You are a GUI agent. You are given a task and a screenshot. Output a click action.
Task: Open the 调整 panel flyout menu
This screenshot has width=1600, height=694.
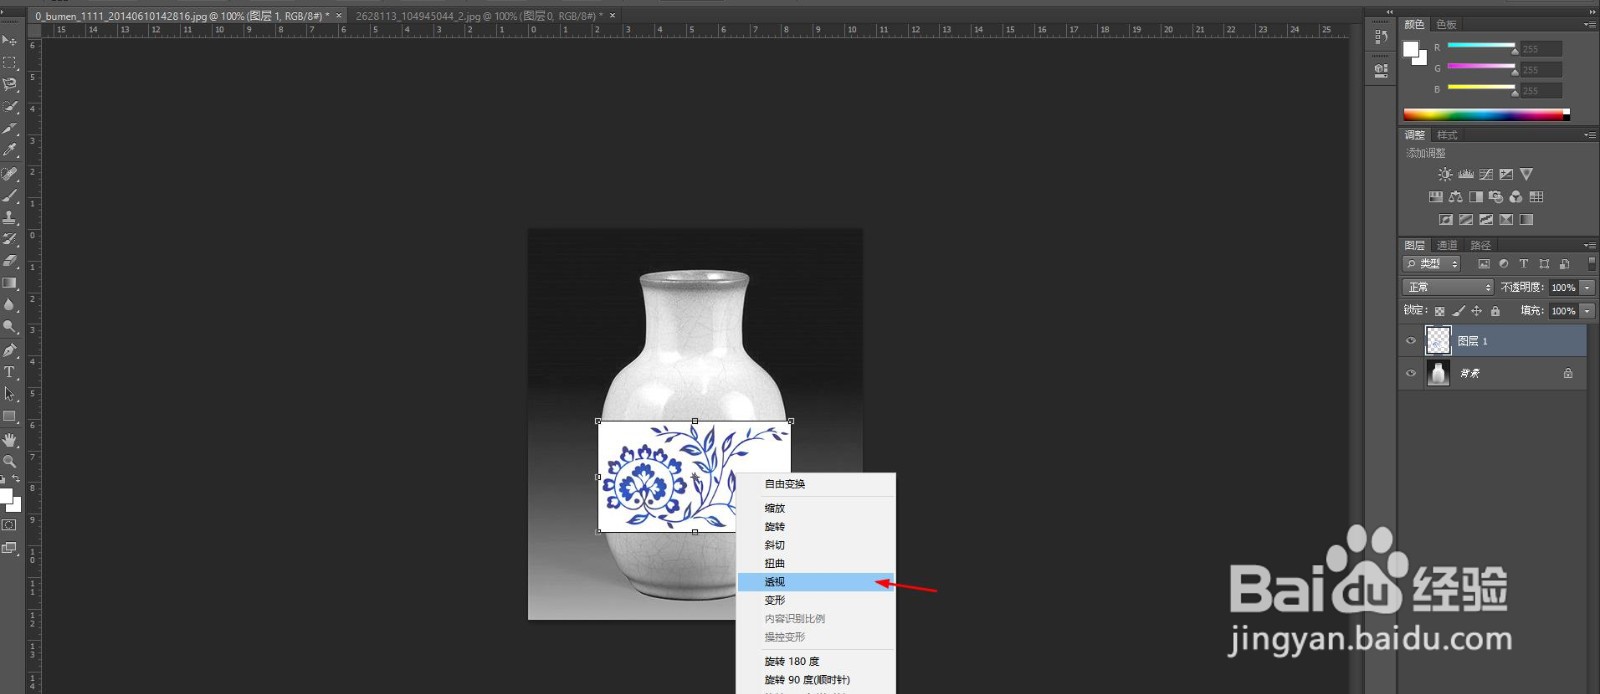[1590, 135]
